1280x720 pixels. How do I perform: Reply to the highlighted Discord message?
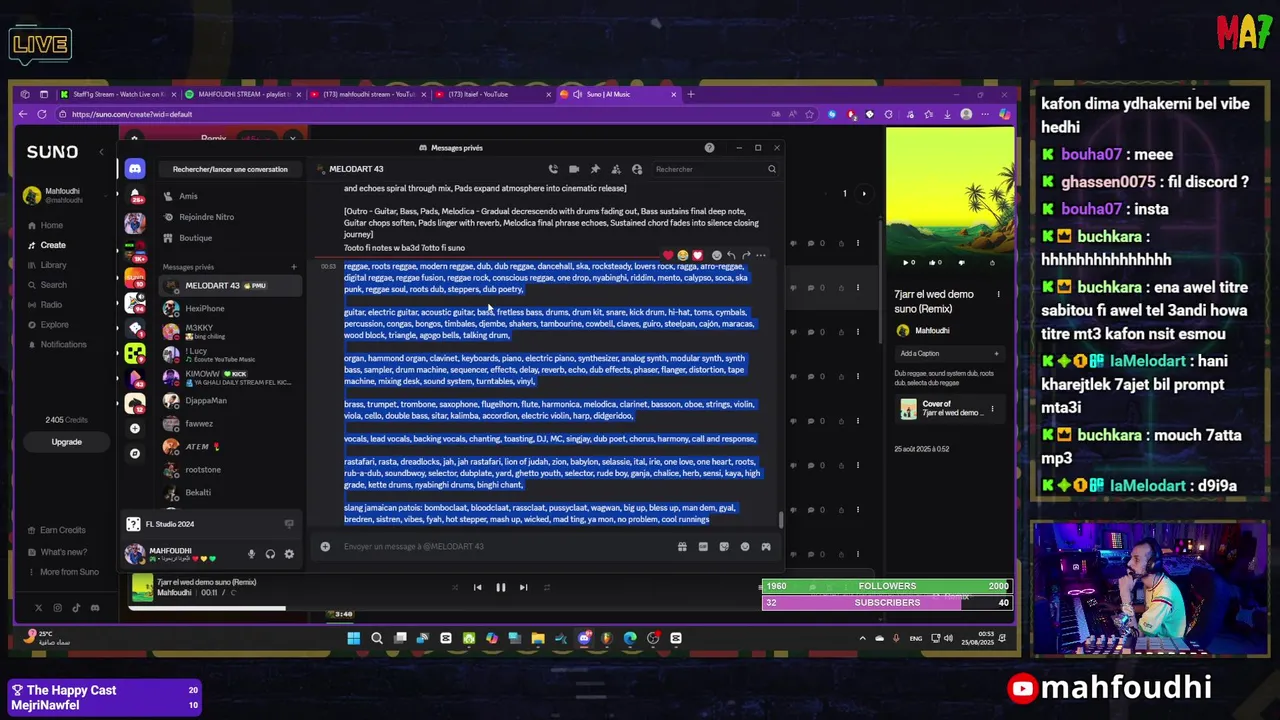tap(731, 255)
